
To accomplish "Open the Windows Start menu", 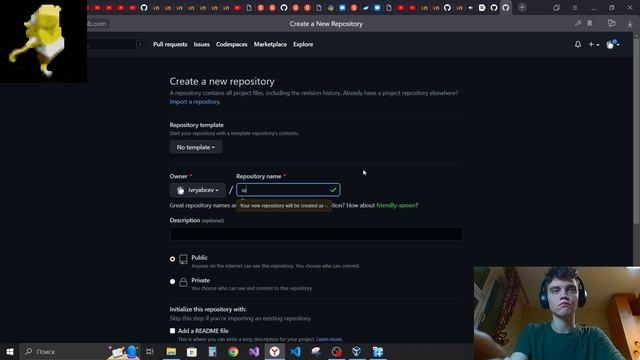I will [10, 351].
